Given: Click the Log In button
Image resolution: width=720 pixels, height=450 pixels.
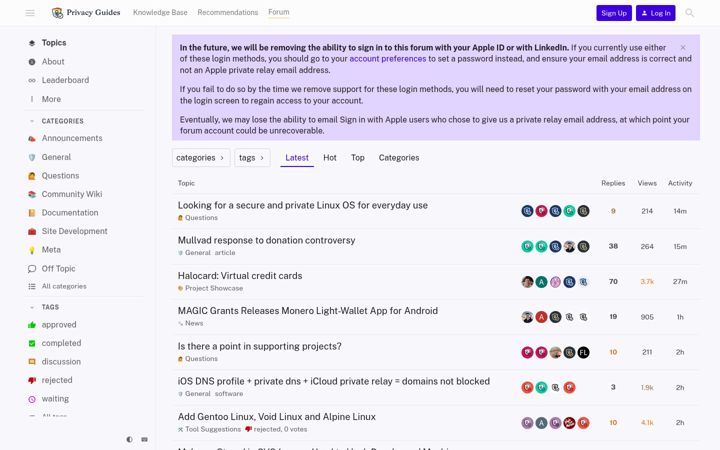Looking at the screenshot, I should tap(655, 13).
